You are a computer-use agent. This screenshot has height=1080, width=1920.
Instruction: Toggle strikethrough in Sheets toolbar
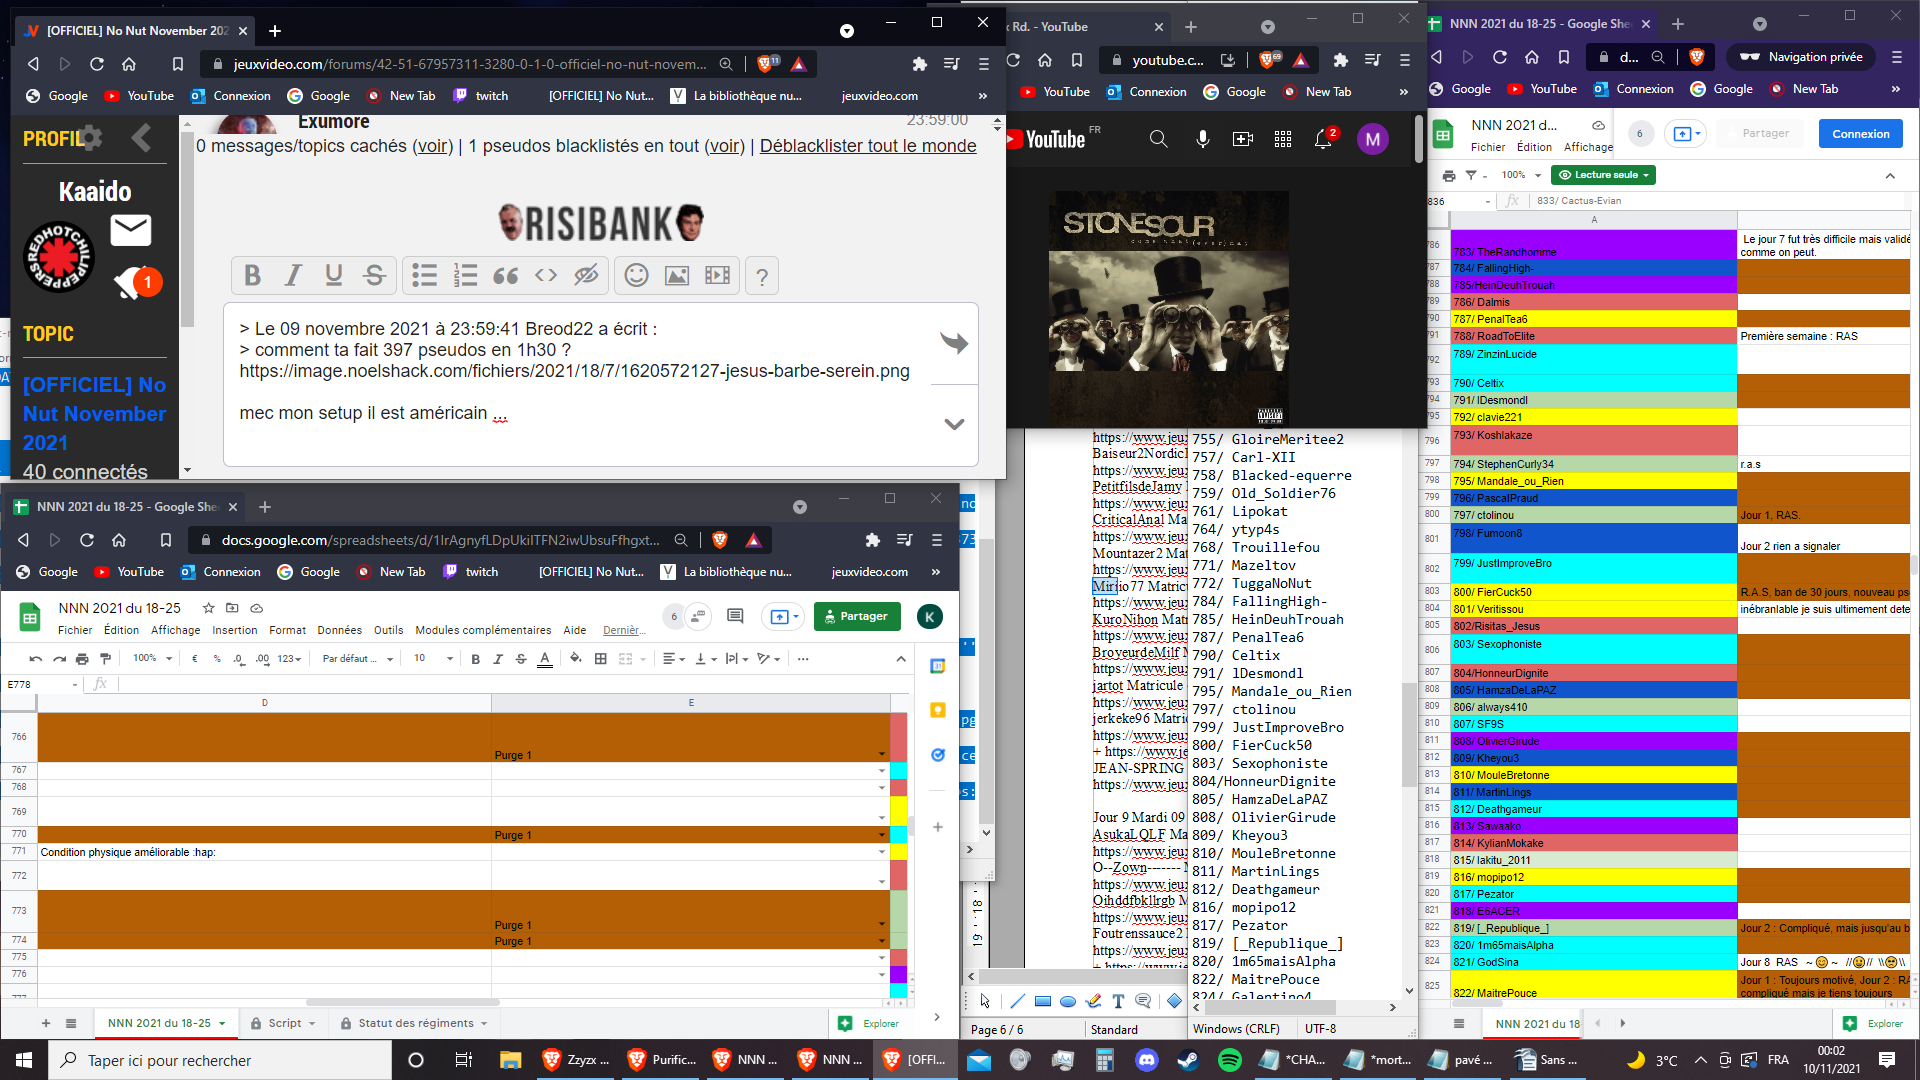[x=520, y=658]
